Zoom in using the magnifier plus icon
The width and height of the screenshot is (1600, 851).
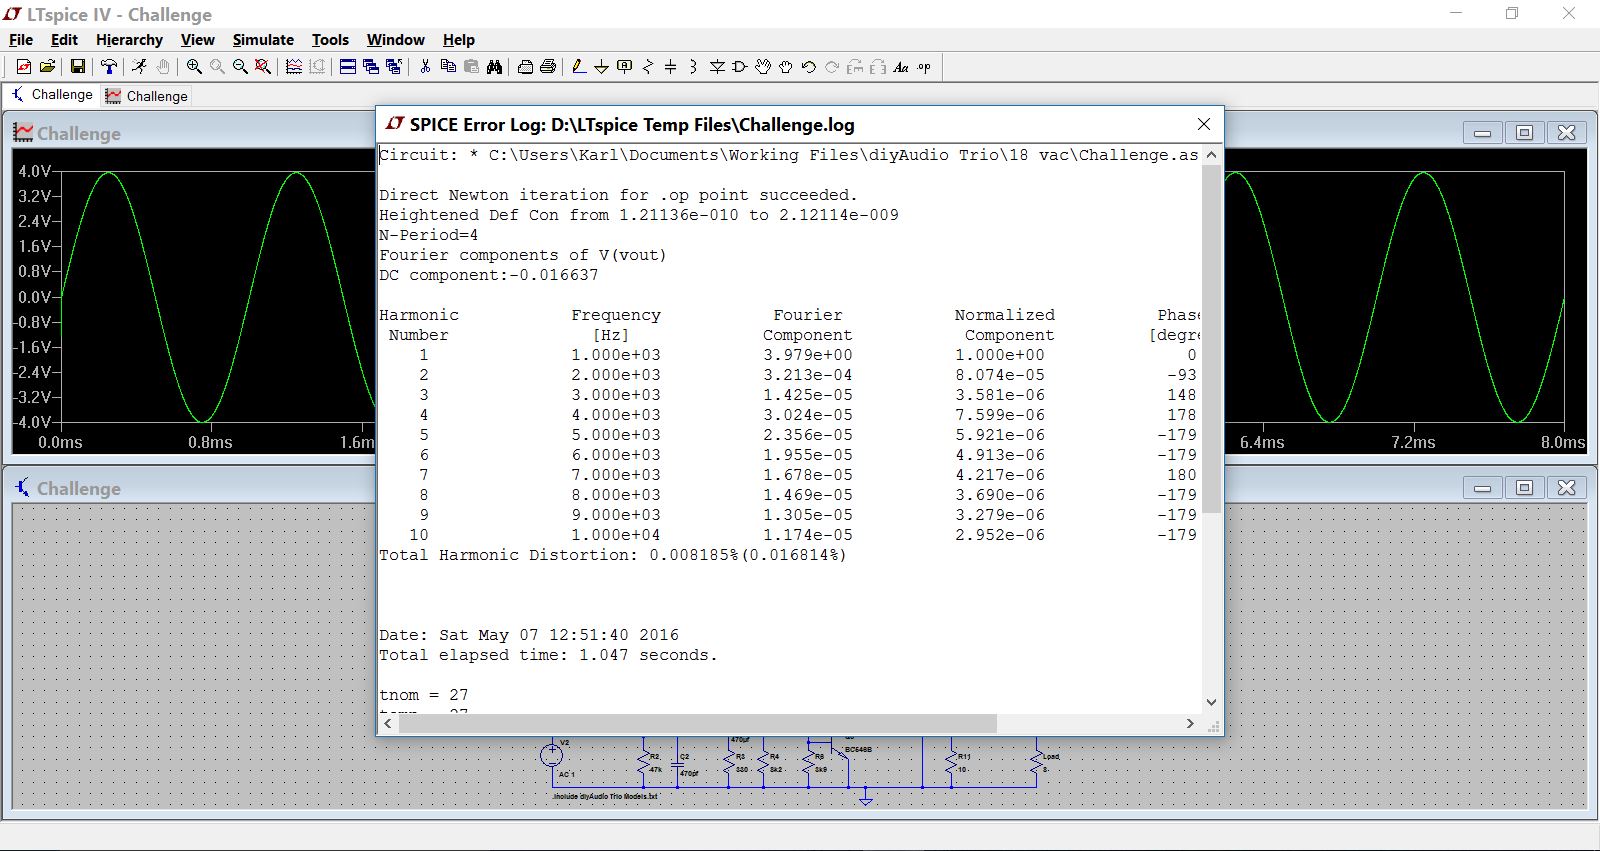tap(194, 67)
